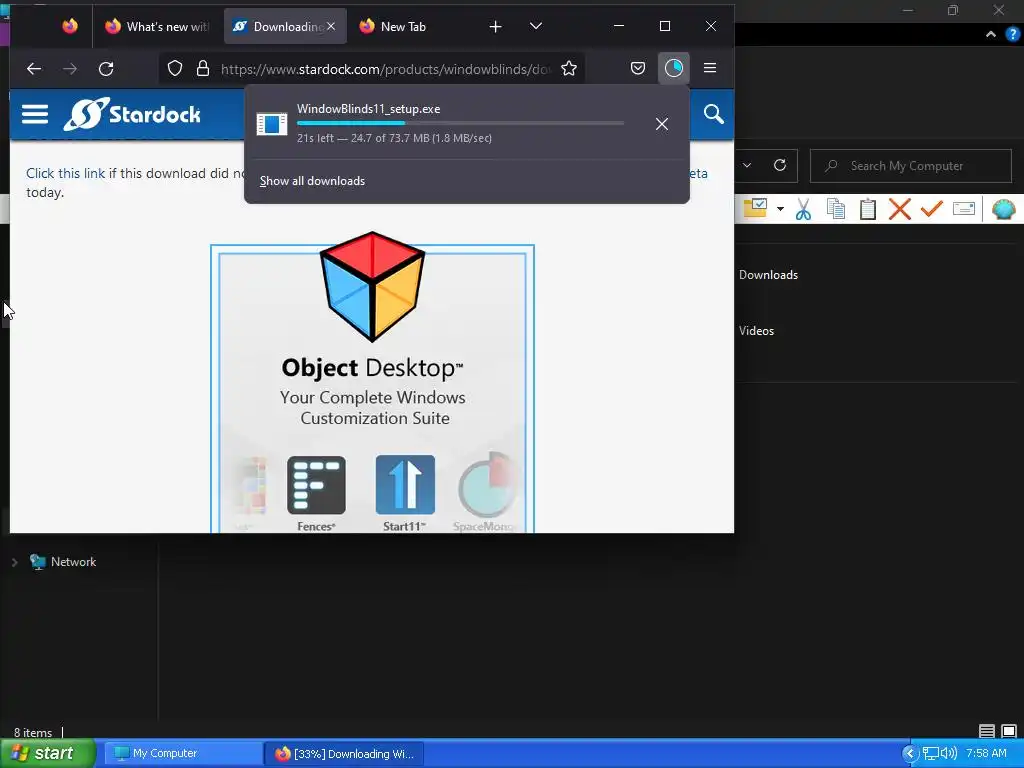Expand the Network tree node
The height and width of the screenshot is (768, 1024).
click(14, 562)
